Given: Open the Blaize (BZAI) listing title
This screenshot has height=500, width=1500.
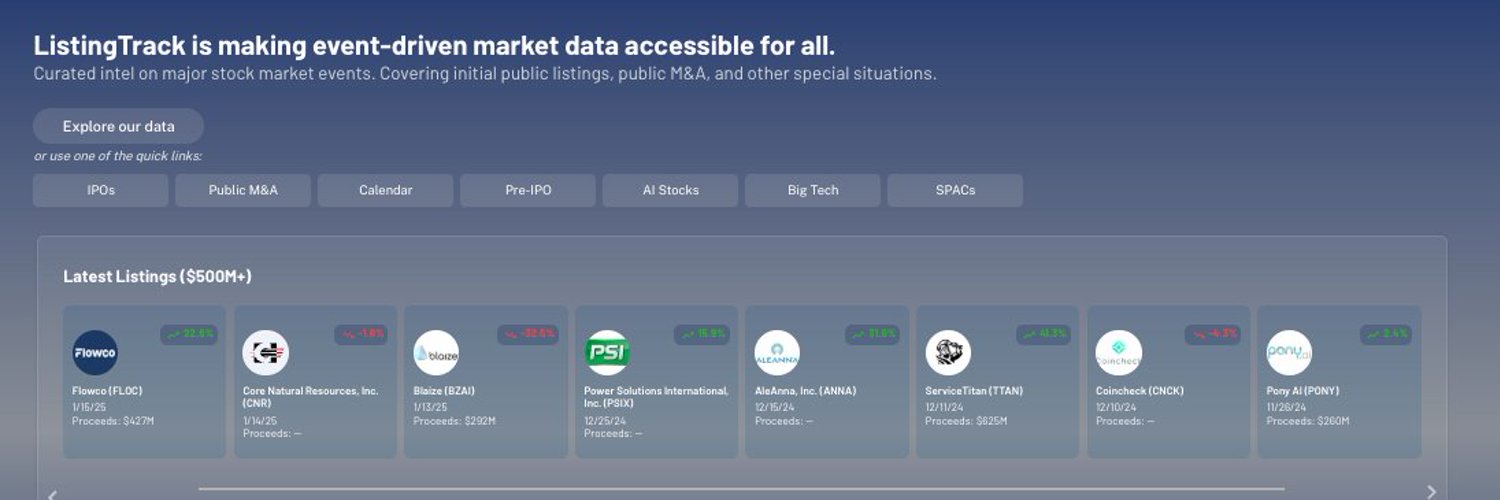Looking at the screenshot, I should [444, 391].
